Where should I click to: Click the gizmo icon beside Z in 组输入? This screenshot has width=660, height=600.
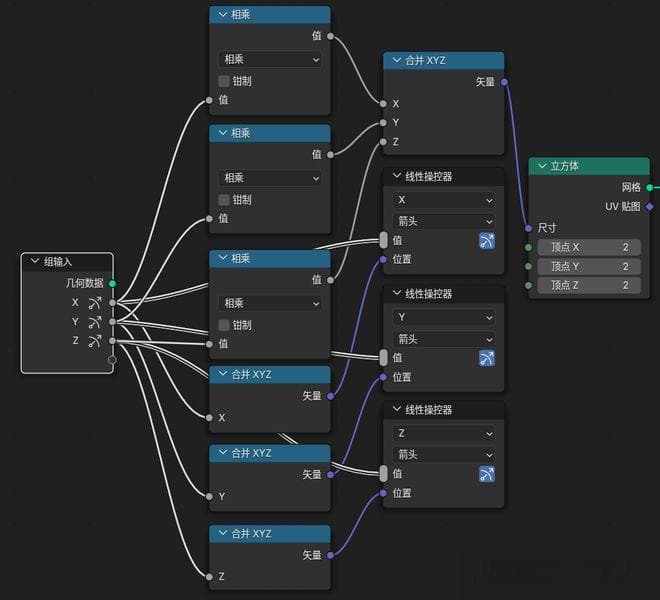tap(95, 341)
